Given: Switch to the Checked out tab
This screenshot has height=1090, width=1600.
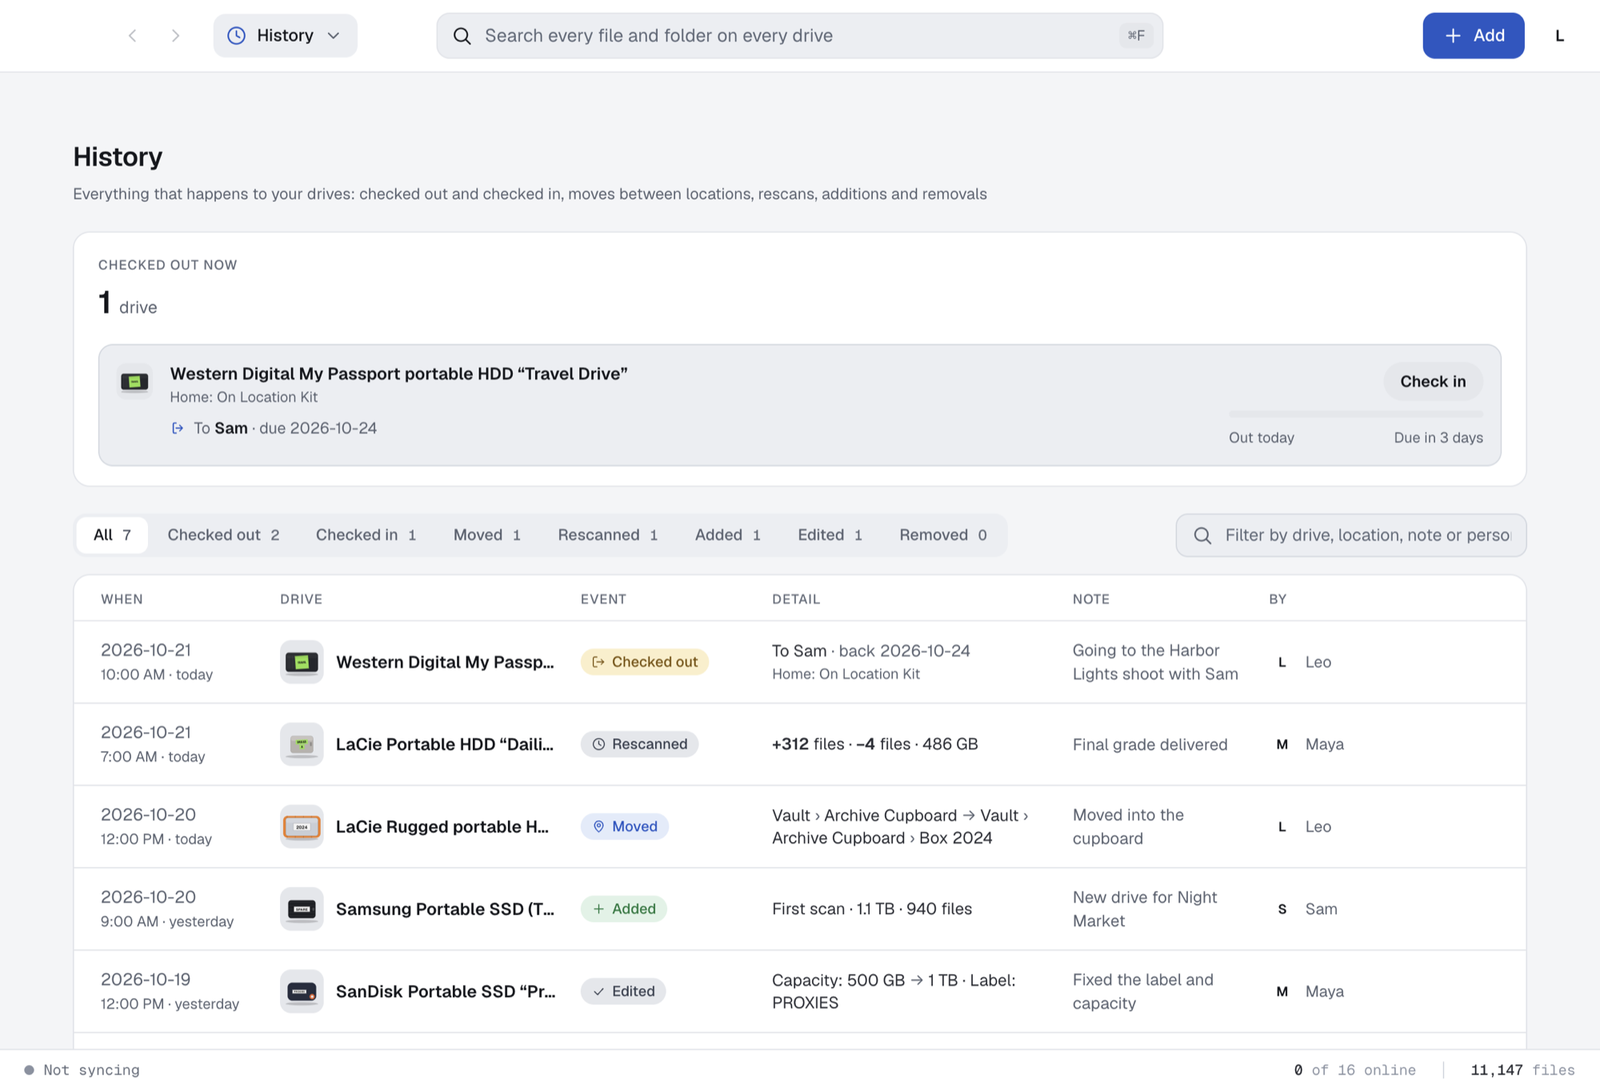Looking at the screenshot, I should click(223, 535).
